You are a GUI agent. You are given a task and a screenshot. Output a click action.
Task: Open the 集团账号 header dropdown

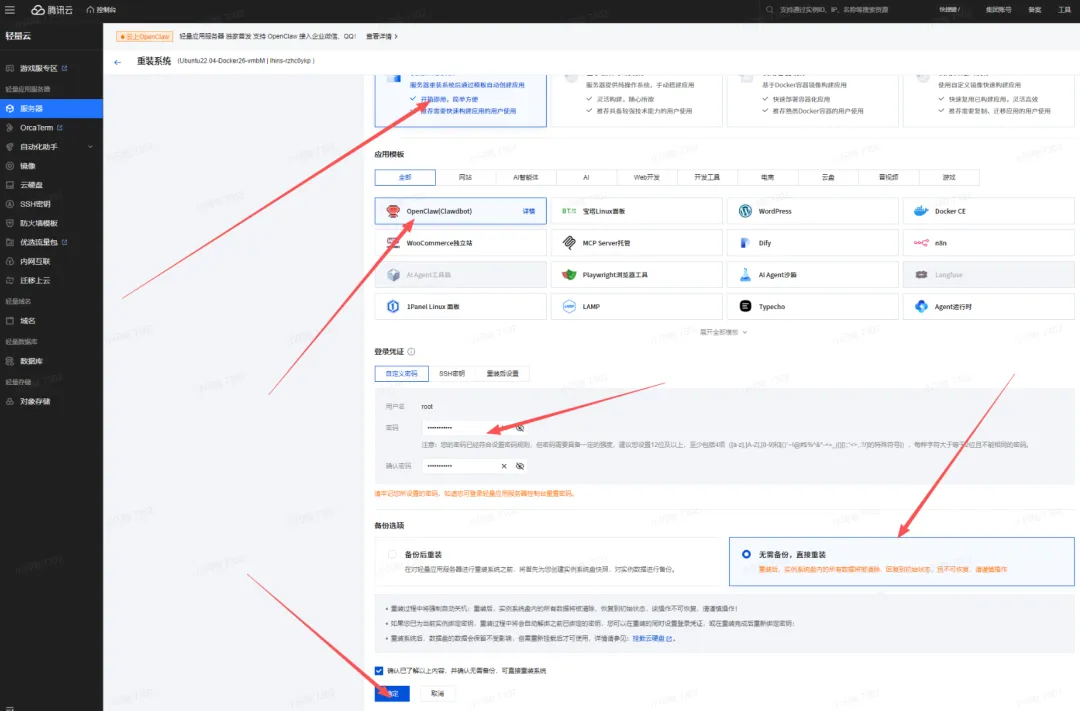point(998,10)
